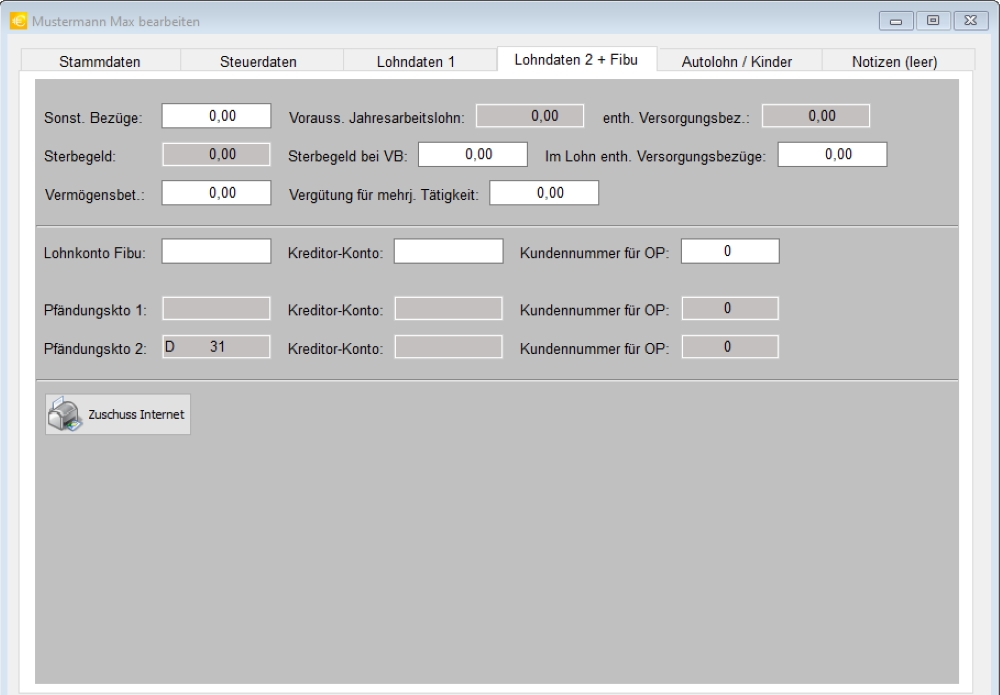Image resolution: width=1000 pixels, height=695 pixels.
Task: Click the Sterbegeld bei VB label
Action: 348,156
